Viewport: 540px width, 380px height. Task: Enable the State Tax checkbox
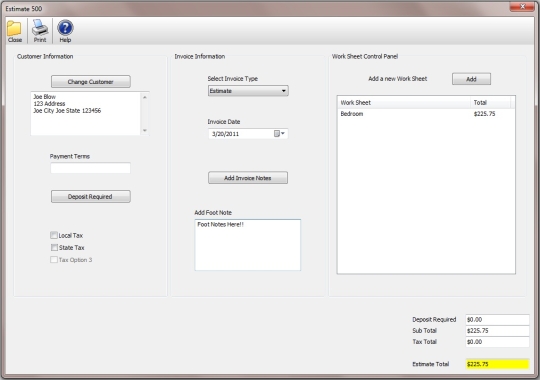pyautogui.click(x=54, y=247)
